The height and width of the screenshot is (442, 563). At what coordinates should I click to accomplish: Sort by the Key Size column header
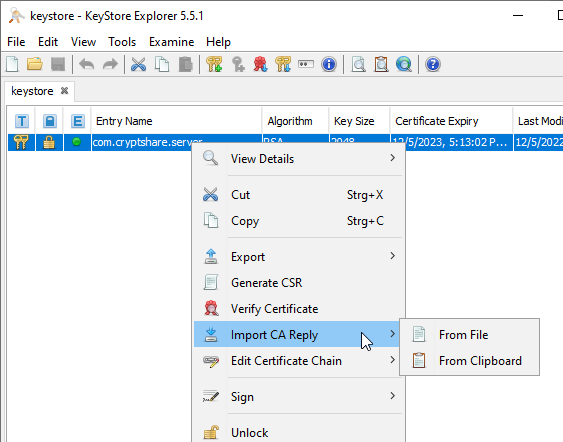coord(359,121)
